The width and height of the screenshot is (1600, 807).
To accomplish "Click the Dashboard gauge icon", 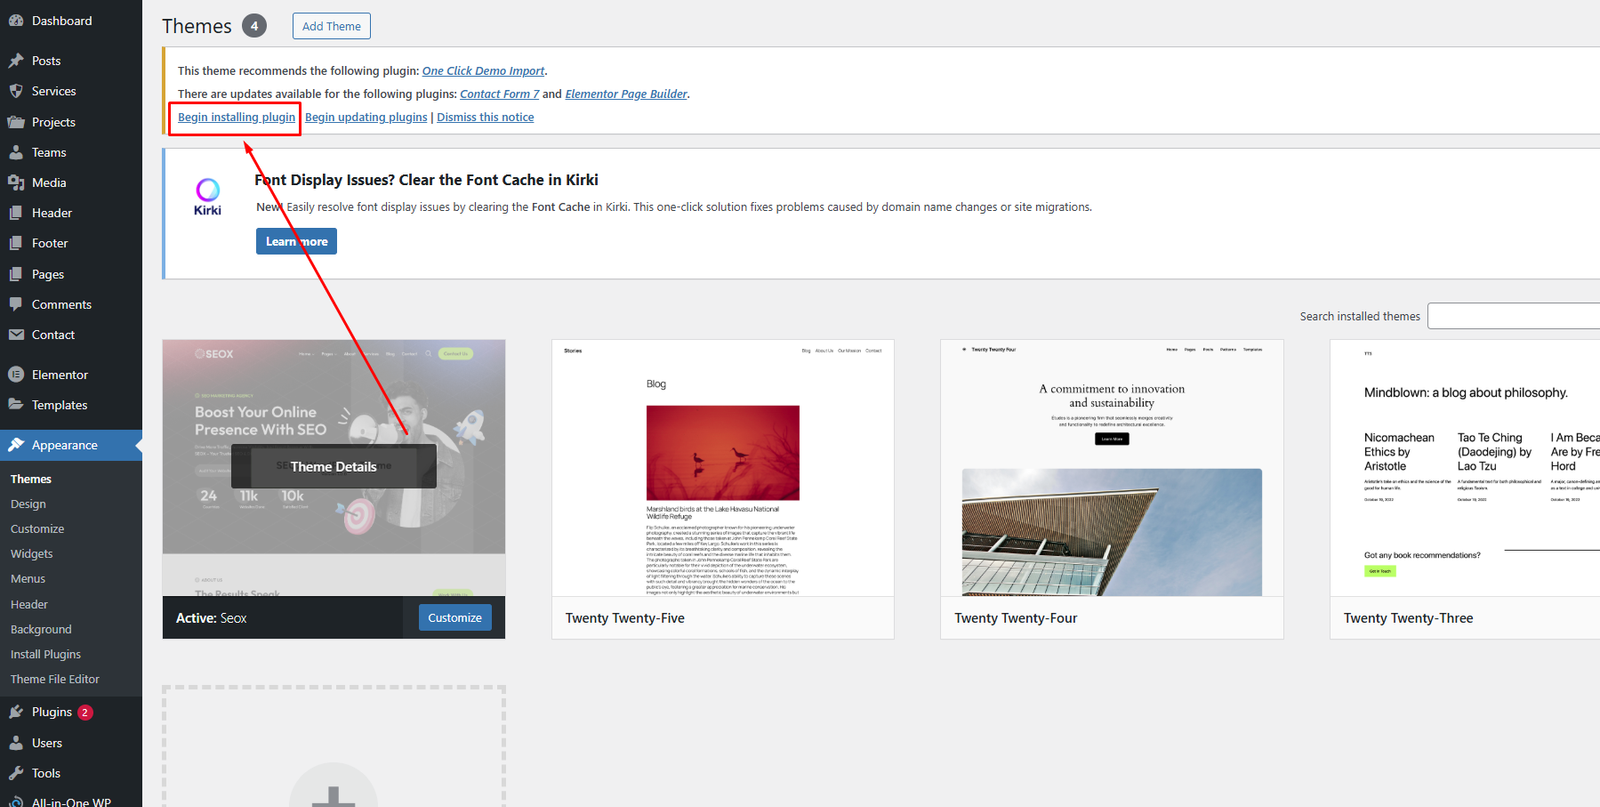I will [16, 21].
